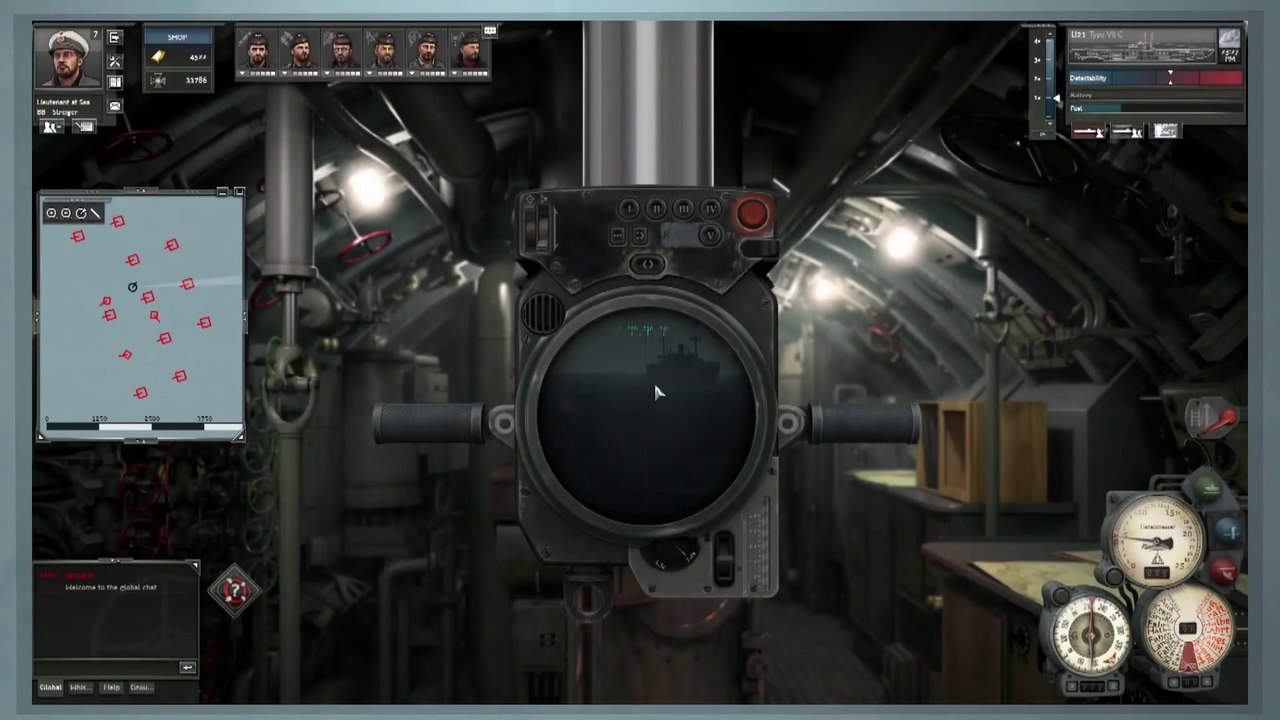Open the mail envelope icon
Viewport: 1280px width, 720px height.
click(x=115, y=105)
